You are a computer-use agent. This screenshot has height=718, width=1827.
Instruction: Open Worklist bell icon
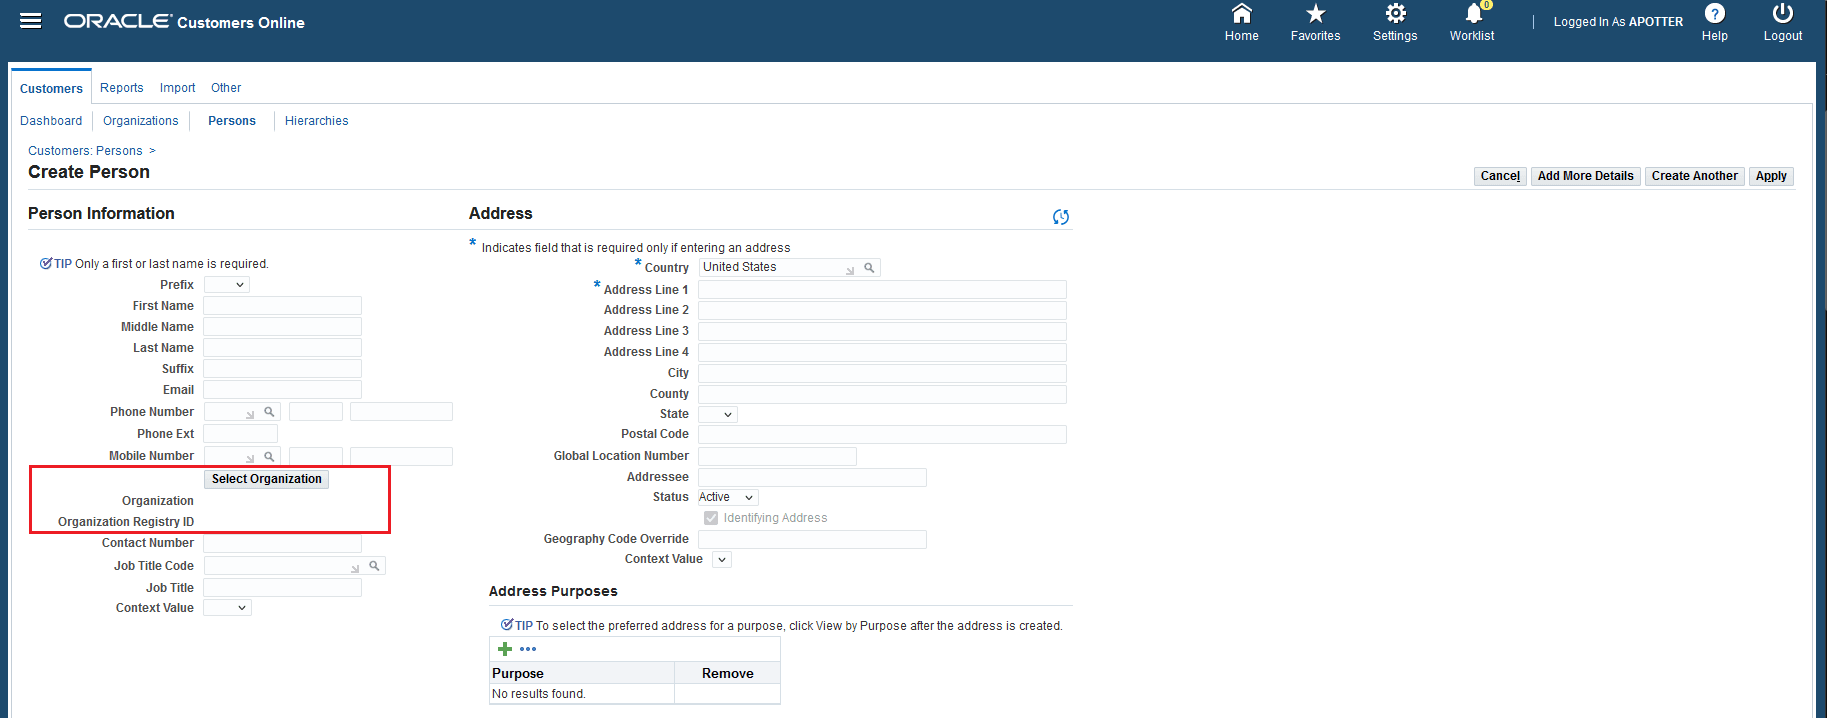1473,13
